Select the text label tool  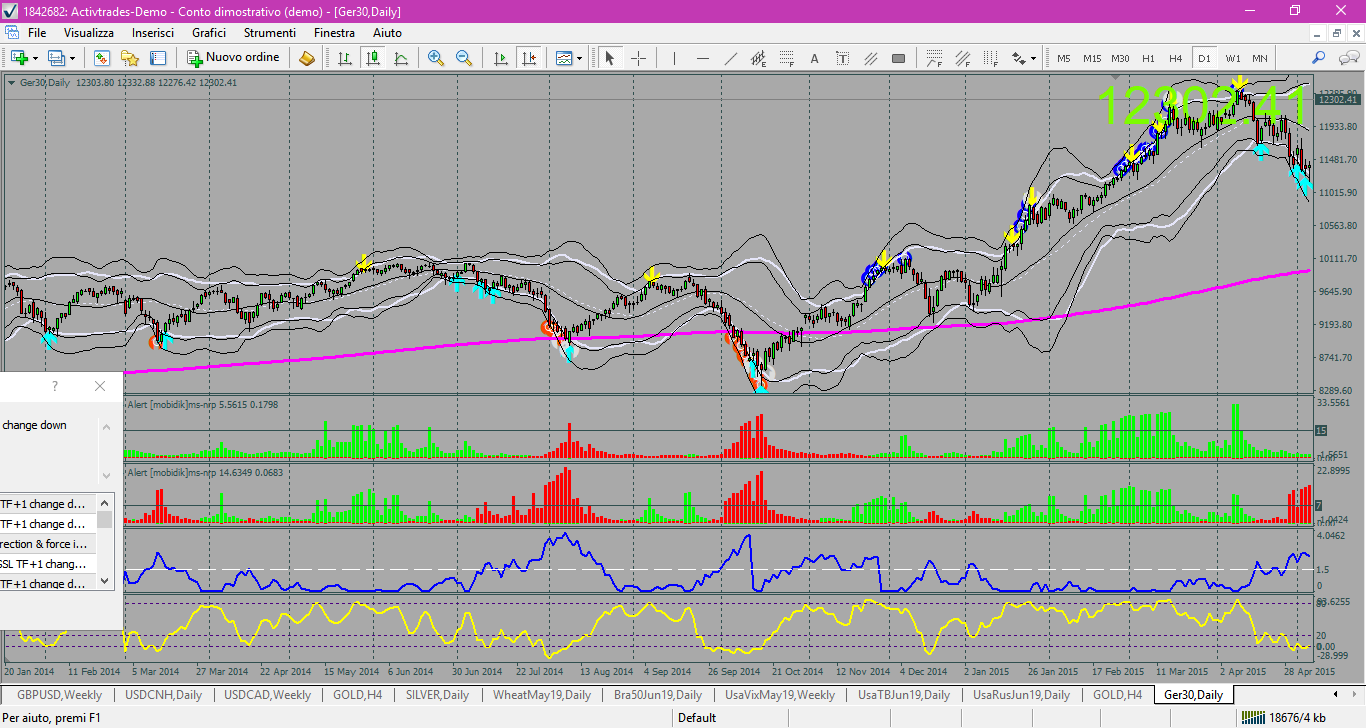[843, 58]
